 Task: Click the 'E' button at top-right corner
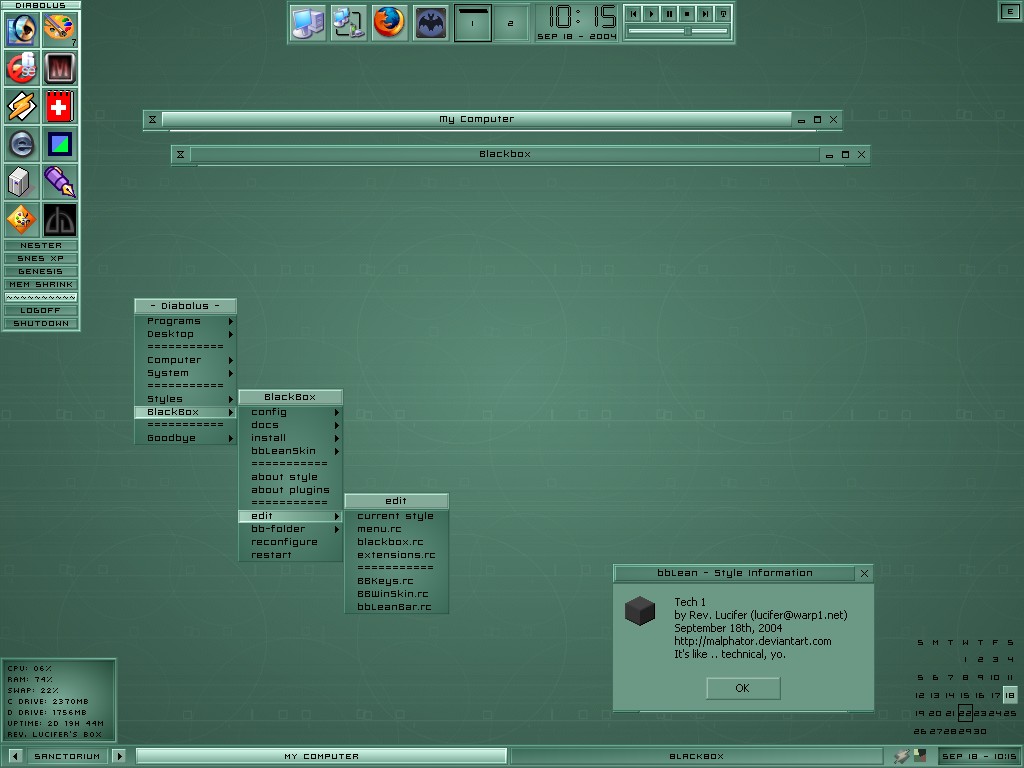(x=1009, y=11)
